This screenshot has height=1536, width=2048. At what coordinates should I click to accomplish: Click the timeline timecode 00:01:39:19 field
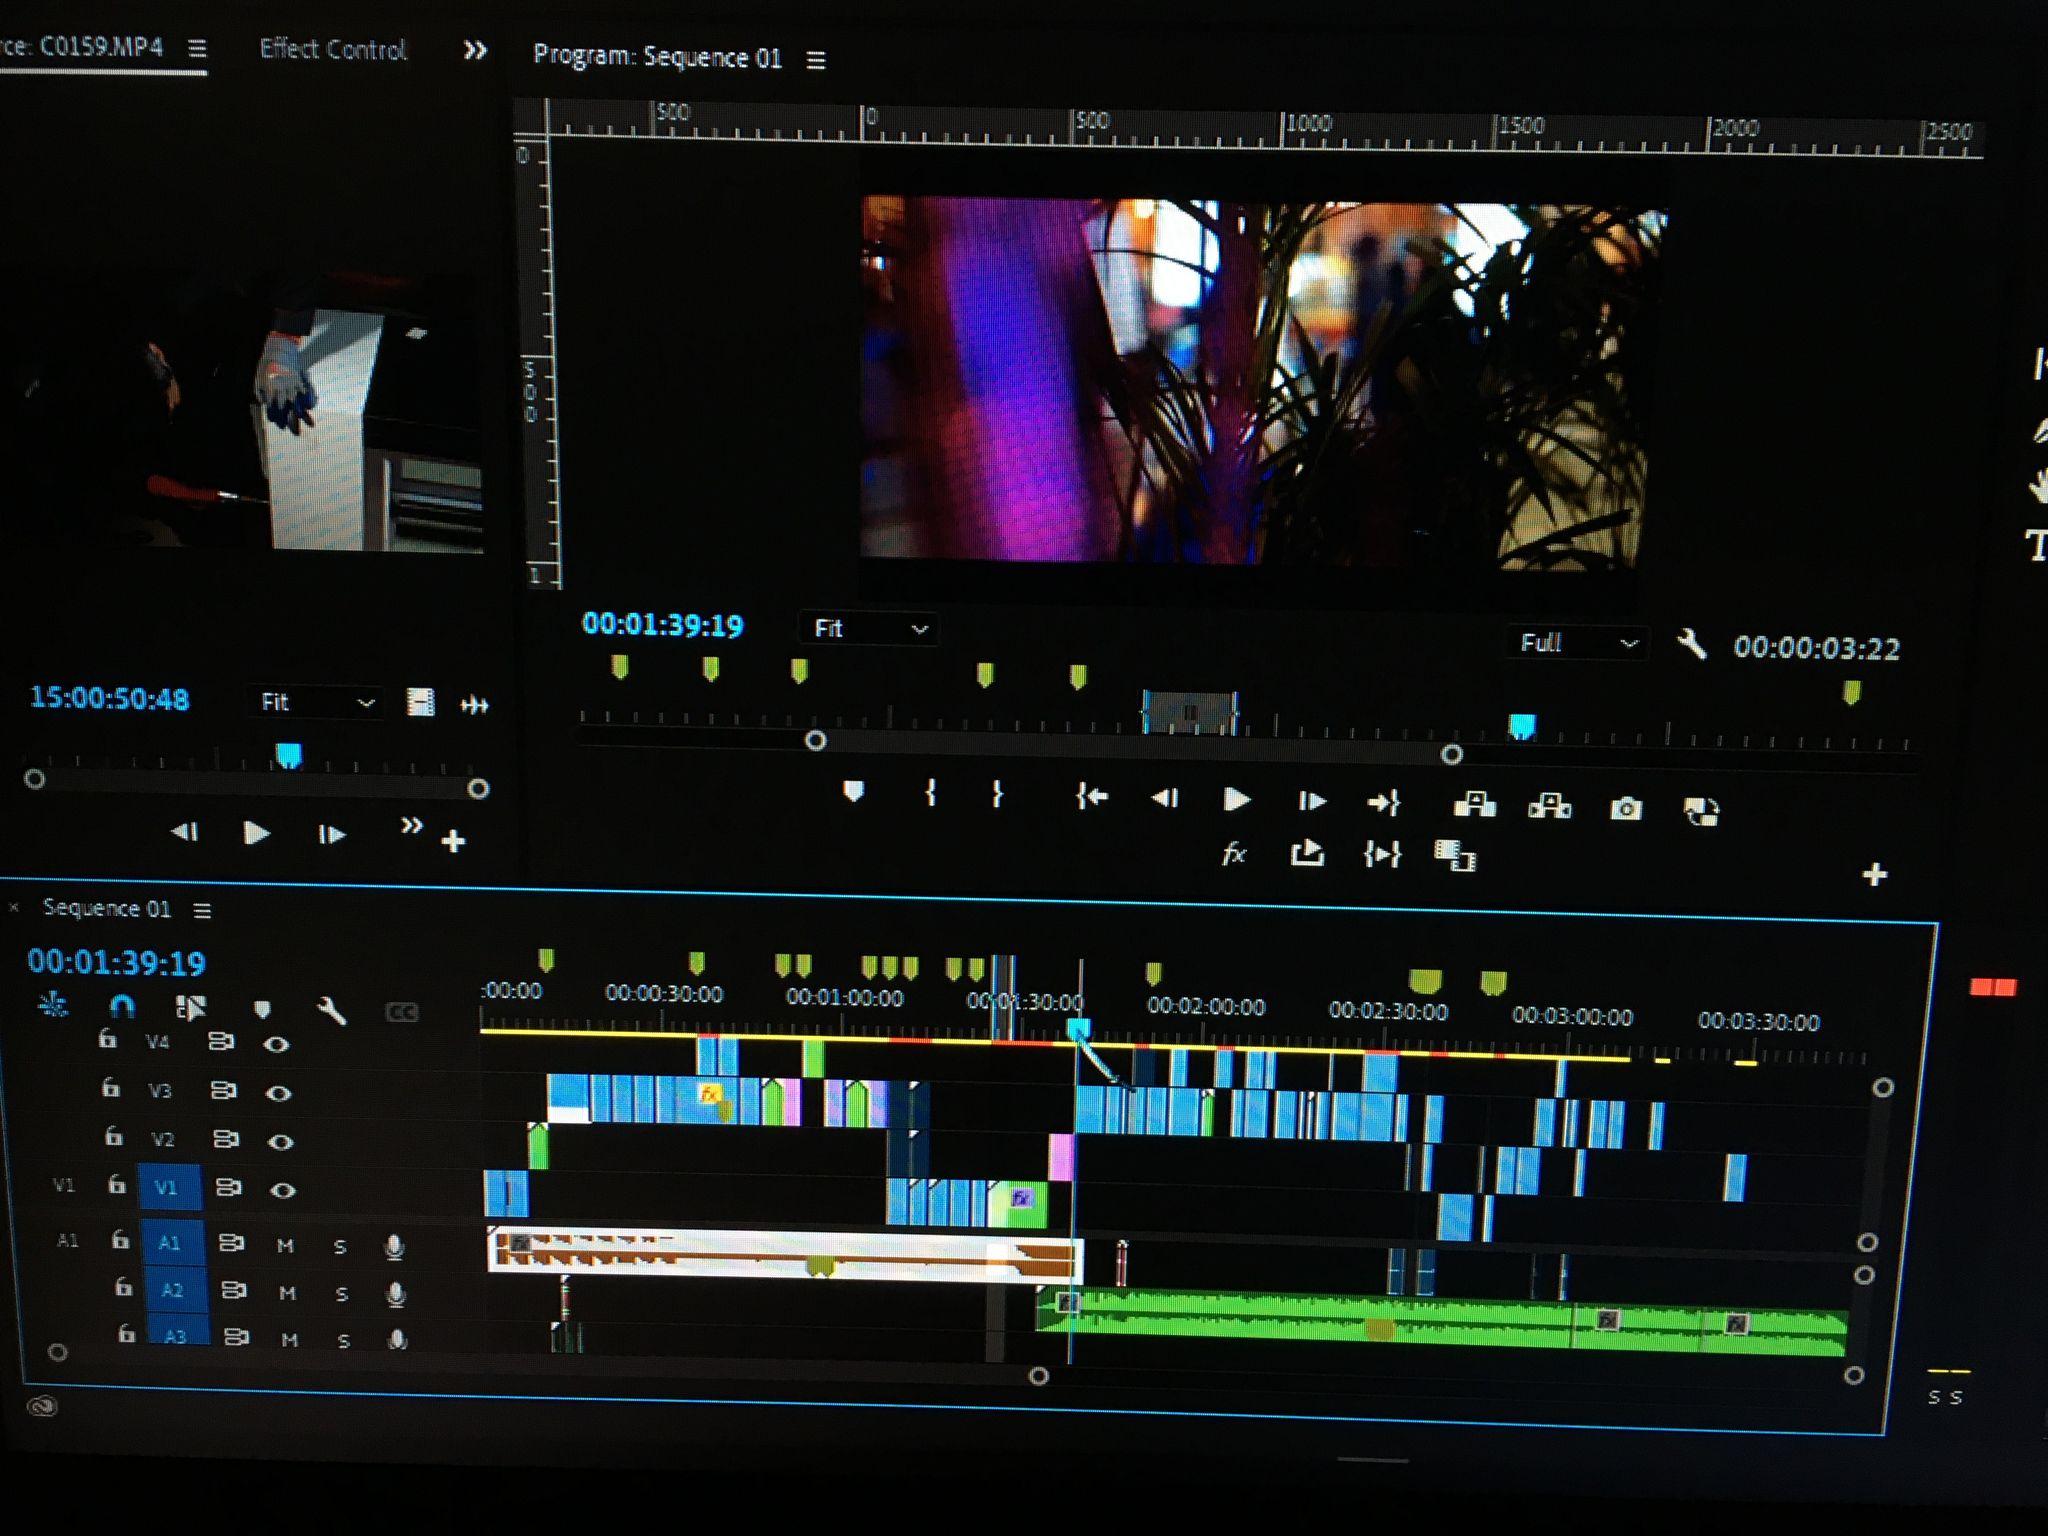point(116,962)
